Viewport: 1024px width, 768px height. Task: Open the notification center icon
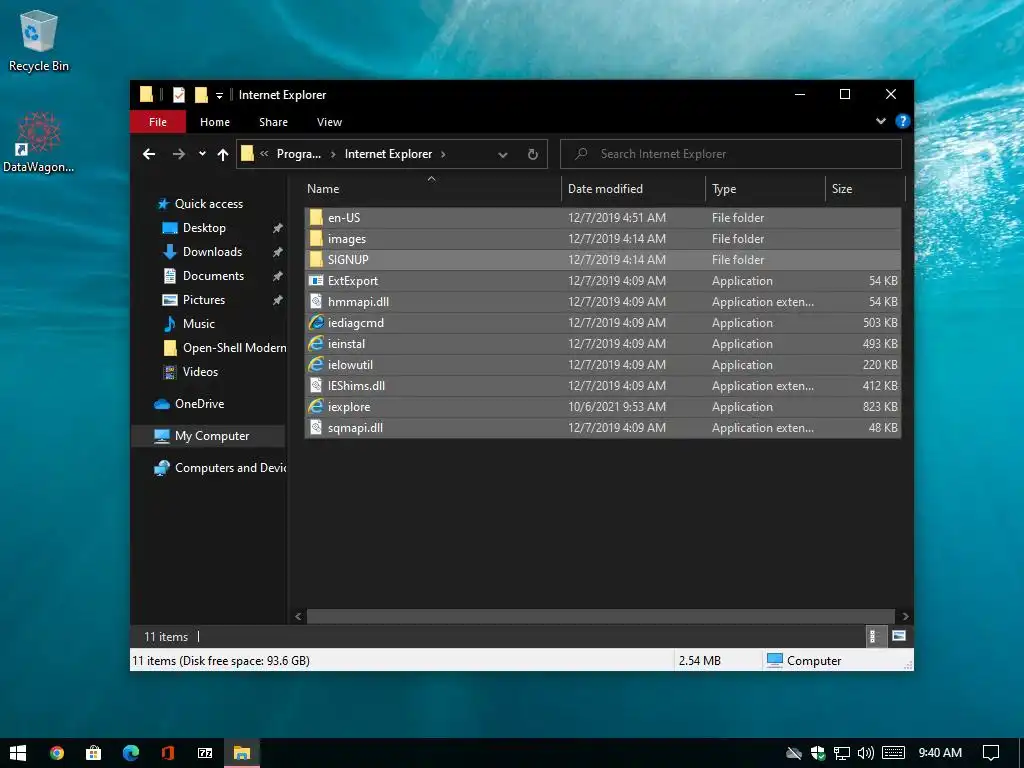tap(991, 753)
